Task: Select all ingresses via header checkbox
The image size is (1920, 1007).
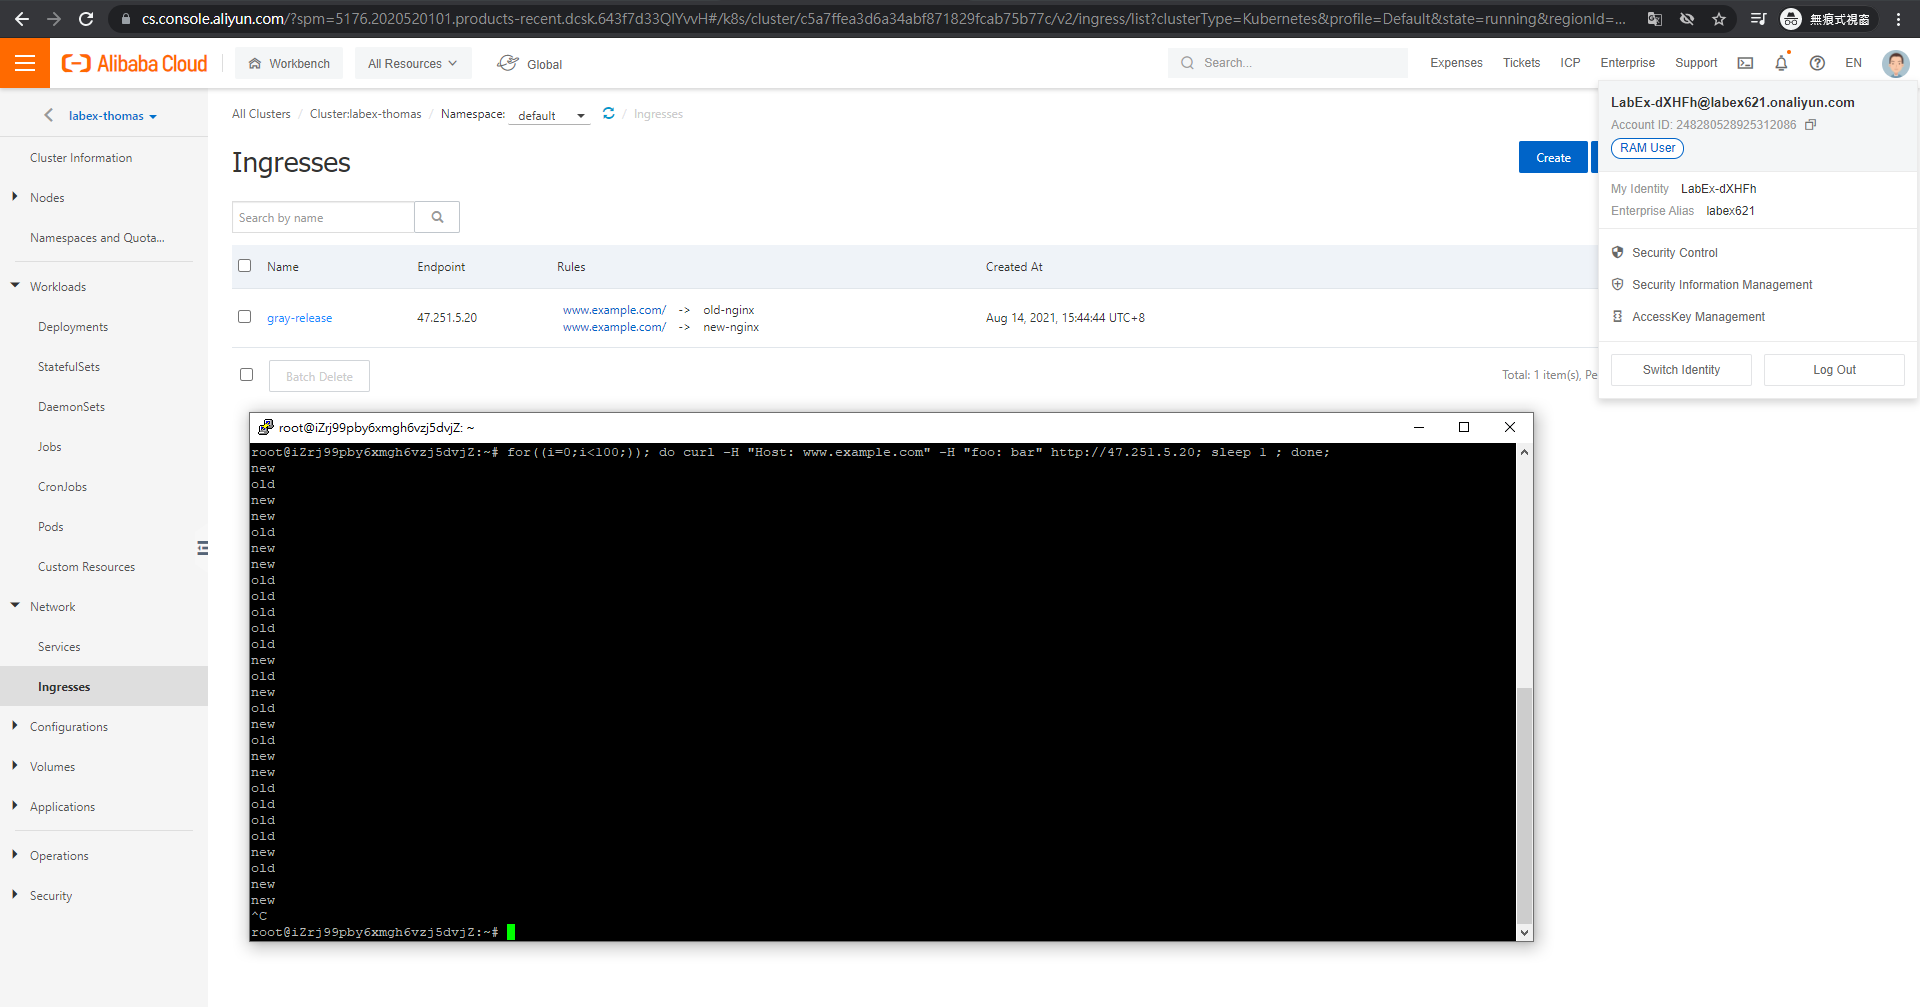Action: coord(244,266)
